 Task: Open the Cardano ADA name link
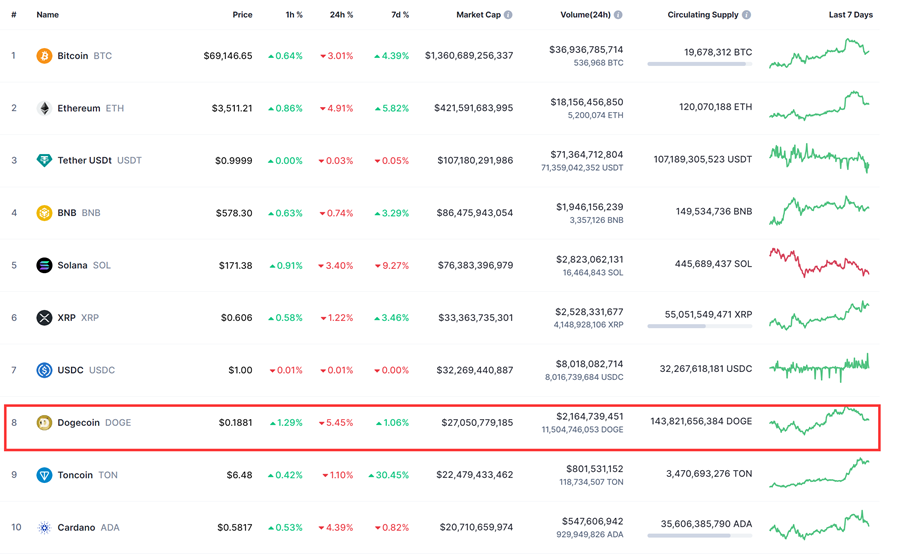tap(88, 528)
